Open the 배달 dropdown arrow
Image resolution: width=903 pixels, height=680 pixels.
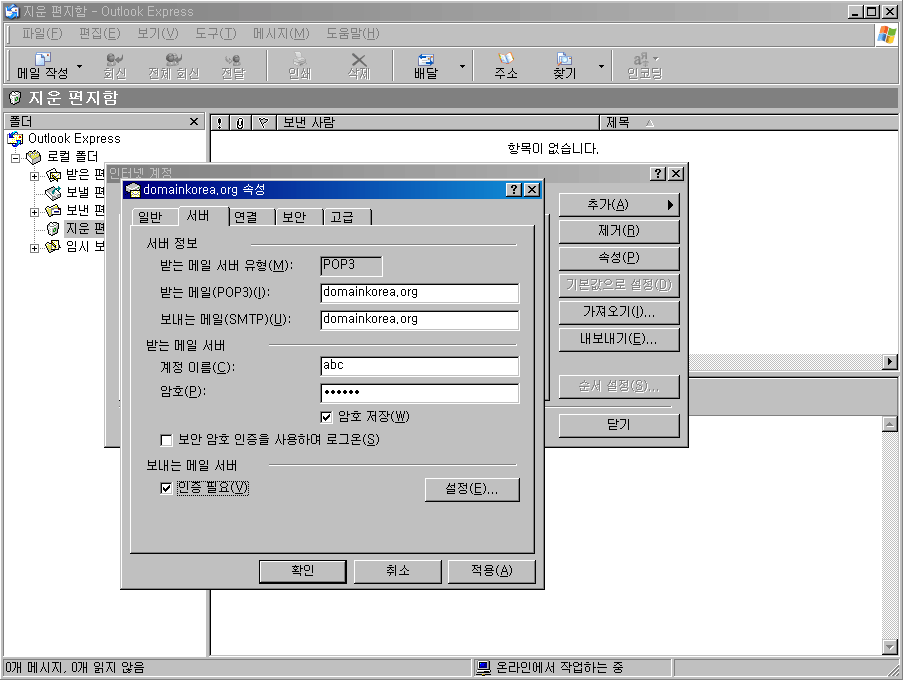[462, 66]
